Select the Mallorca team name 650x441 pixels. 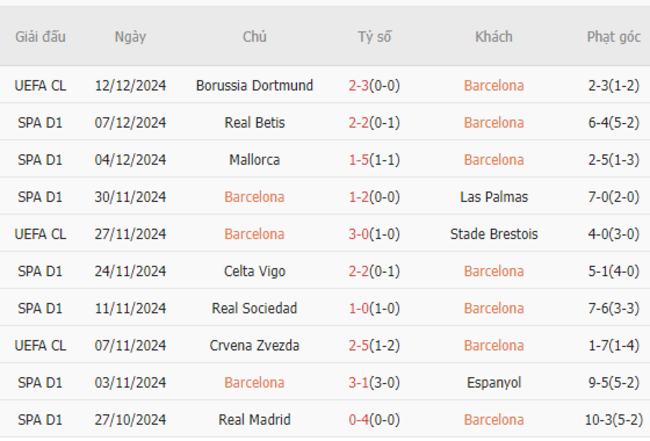click(255, 160)
